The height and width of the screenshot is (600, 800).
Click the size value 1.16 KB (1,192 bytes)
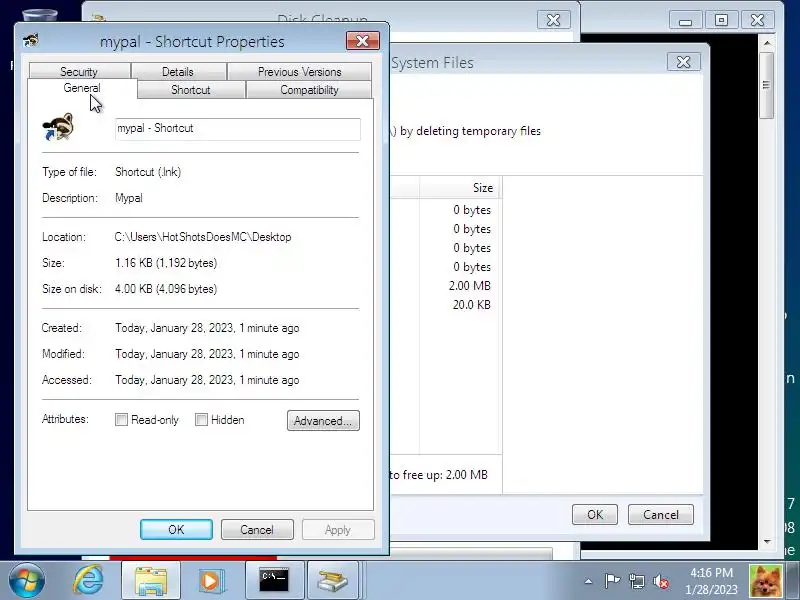(x=166, y=263)
